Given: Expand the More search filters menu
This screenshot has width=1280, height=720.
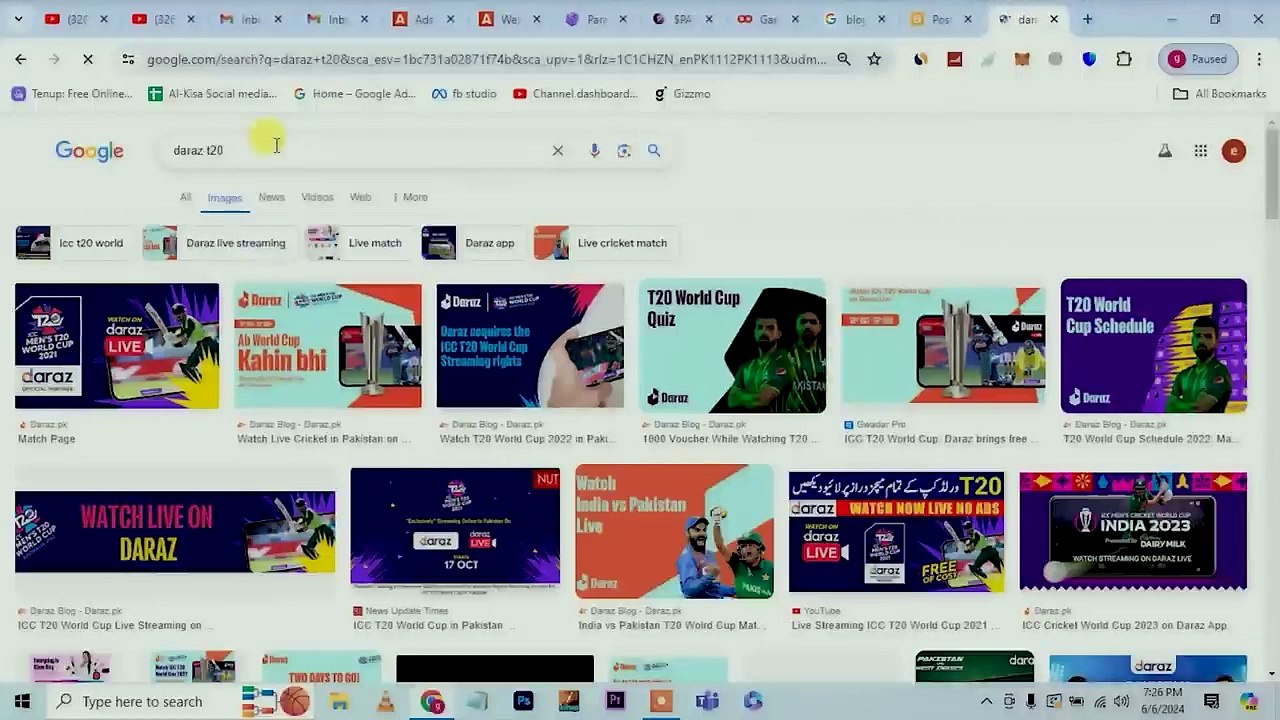Looking at the screenshot, I should click(x=410, y=197).
